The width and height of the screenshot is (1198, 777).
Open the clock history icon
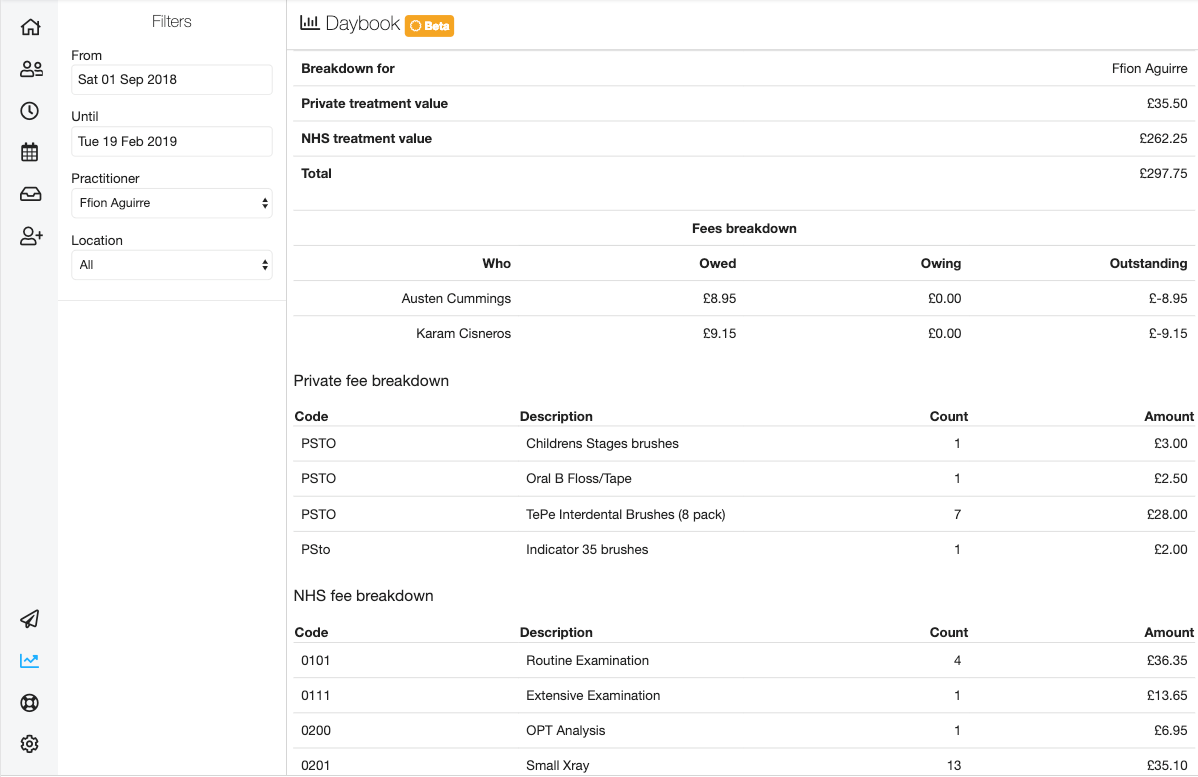[x=30, y=111]
